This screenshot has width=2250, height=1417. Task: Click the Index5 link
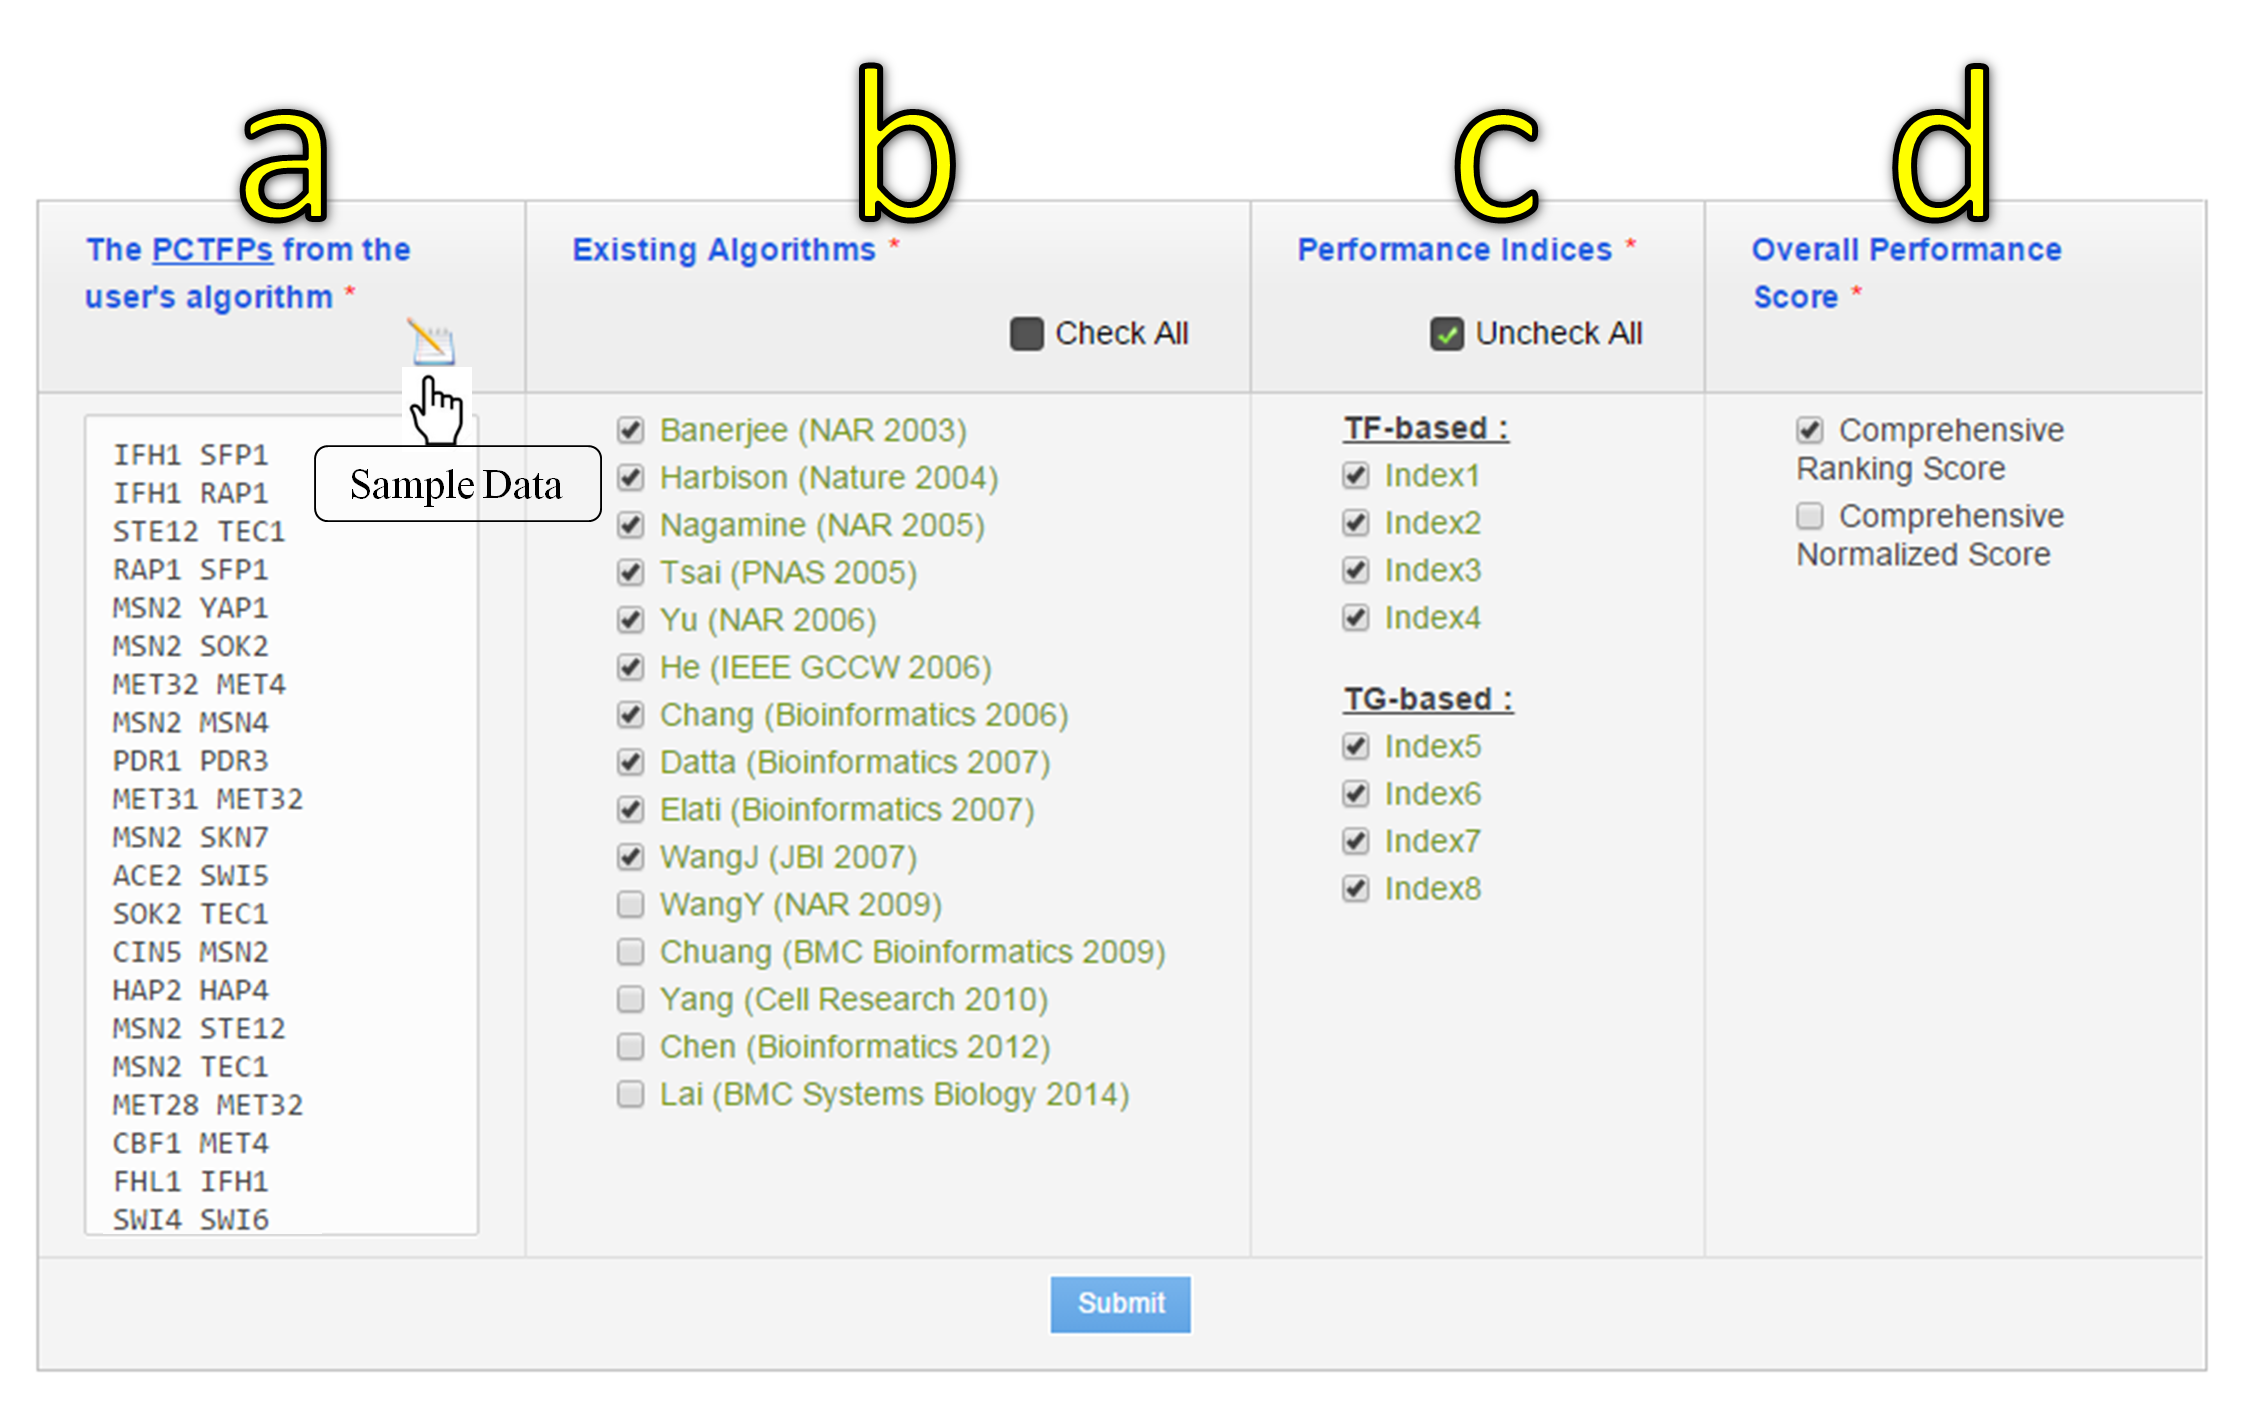tap(1432, 747)
